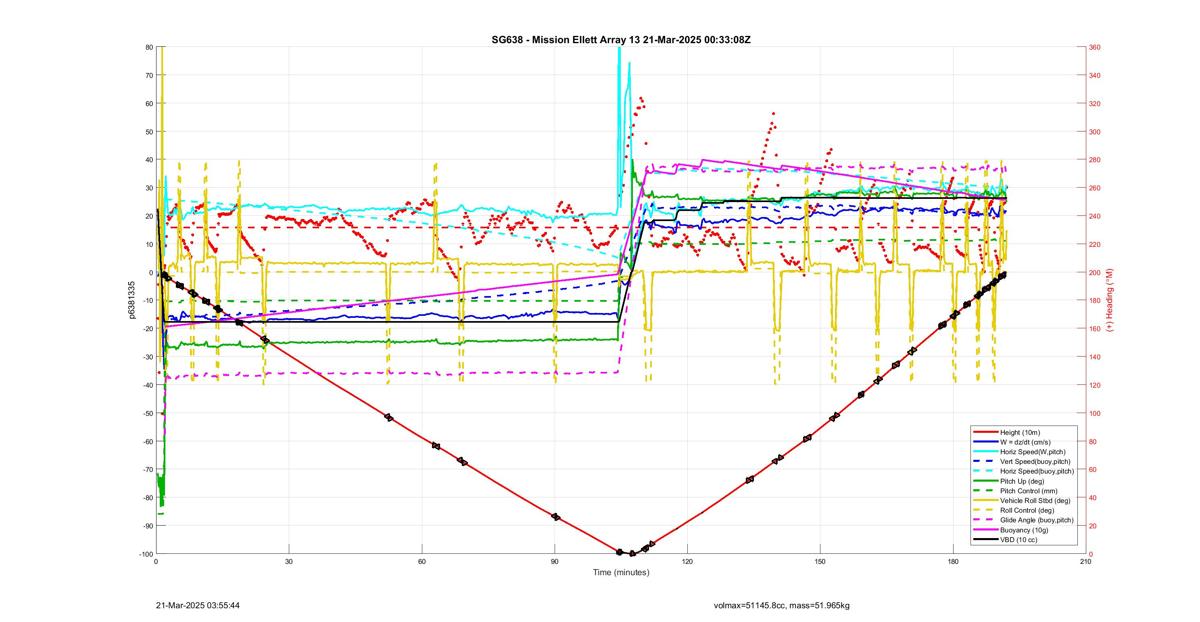Click heading axis tick label '320'
This screenshot has width=1200, height=622.
1094,103
